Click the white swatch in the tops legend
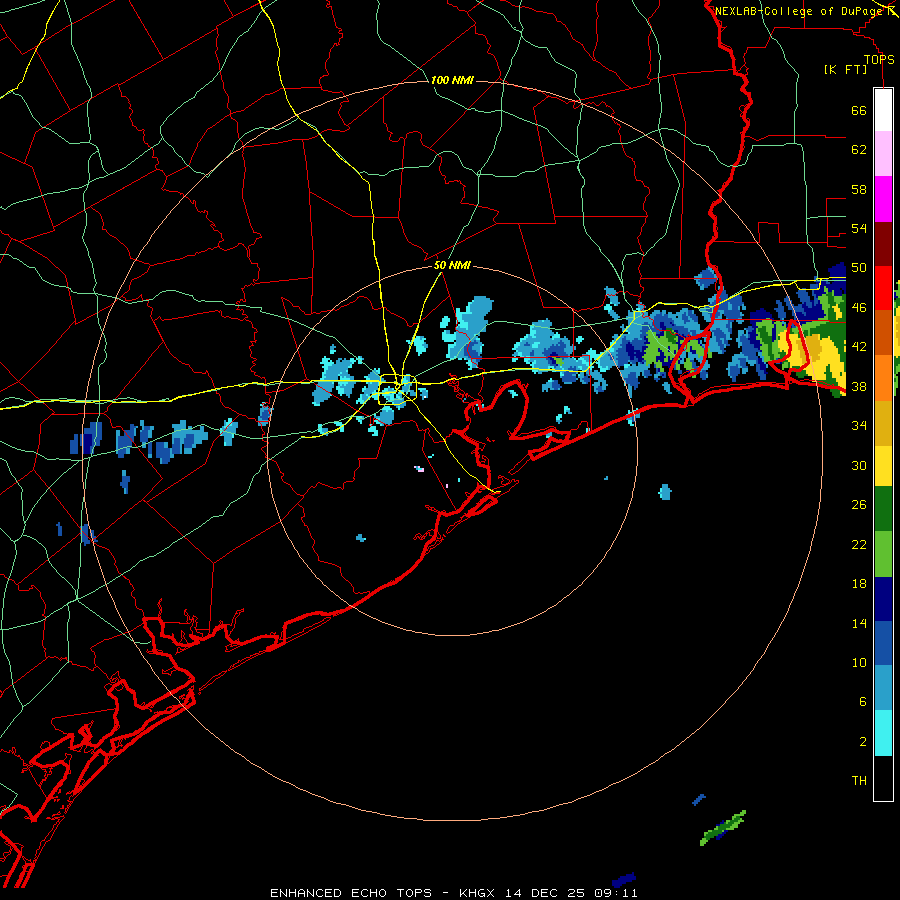Image resolution: width=900 pixels, height=900 pixels. coord(883,110)
